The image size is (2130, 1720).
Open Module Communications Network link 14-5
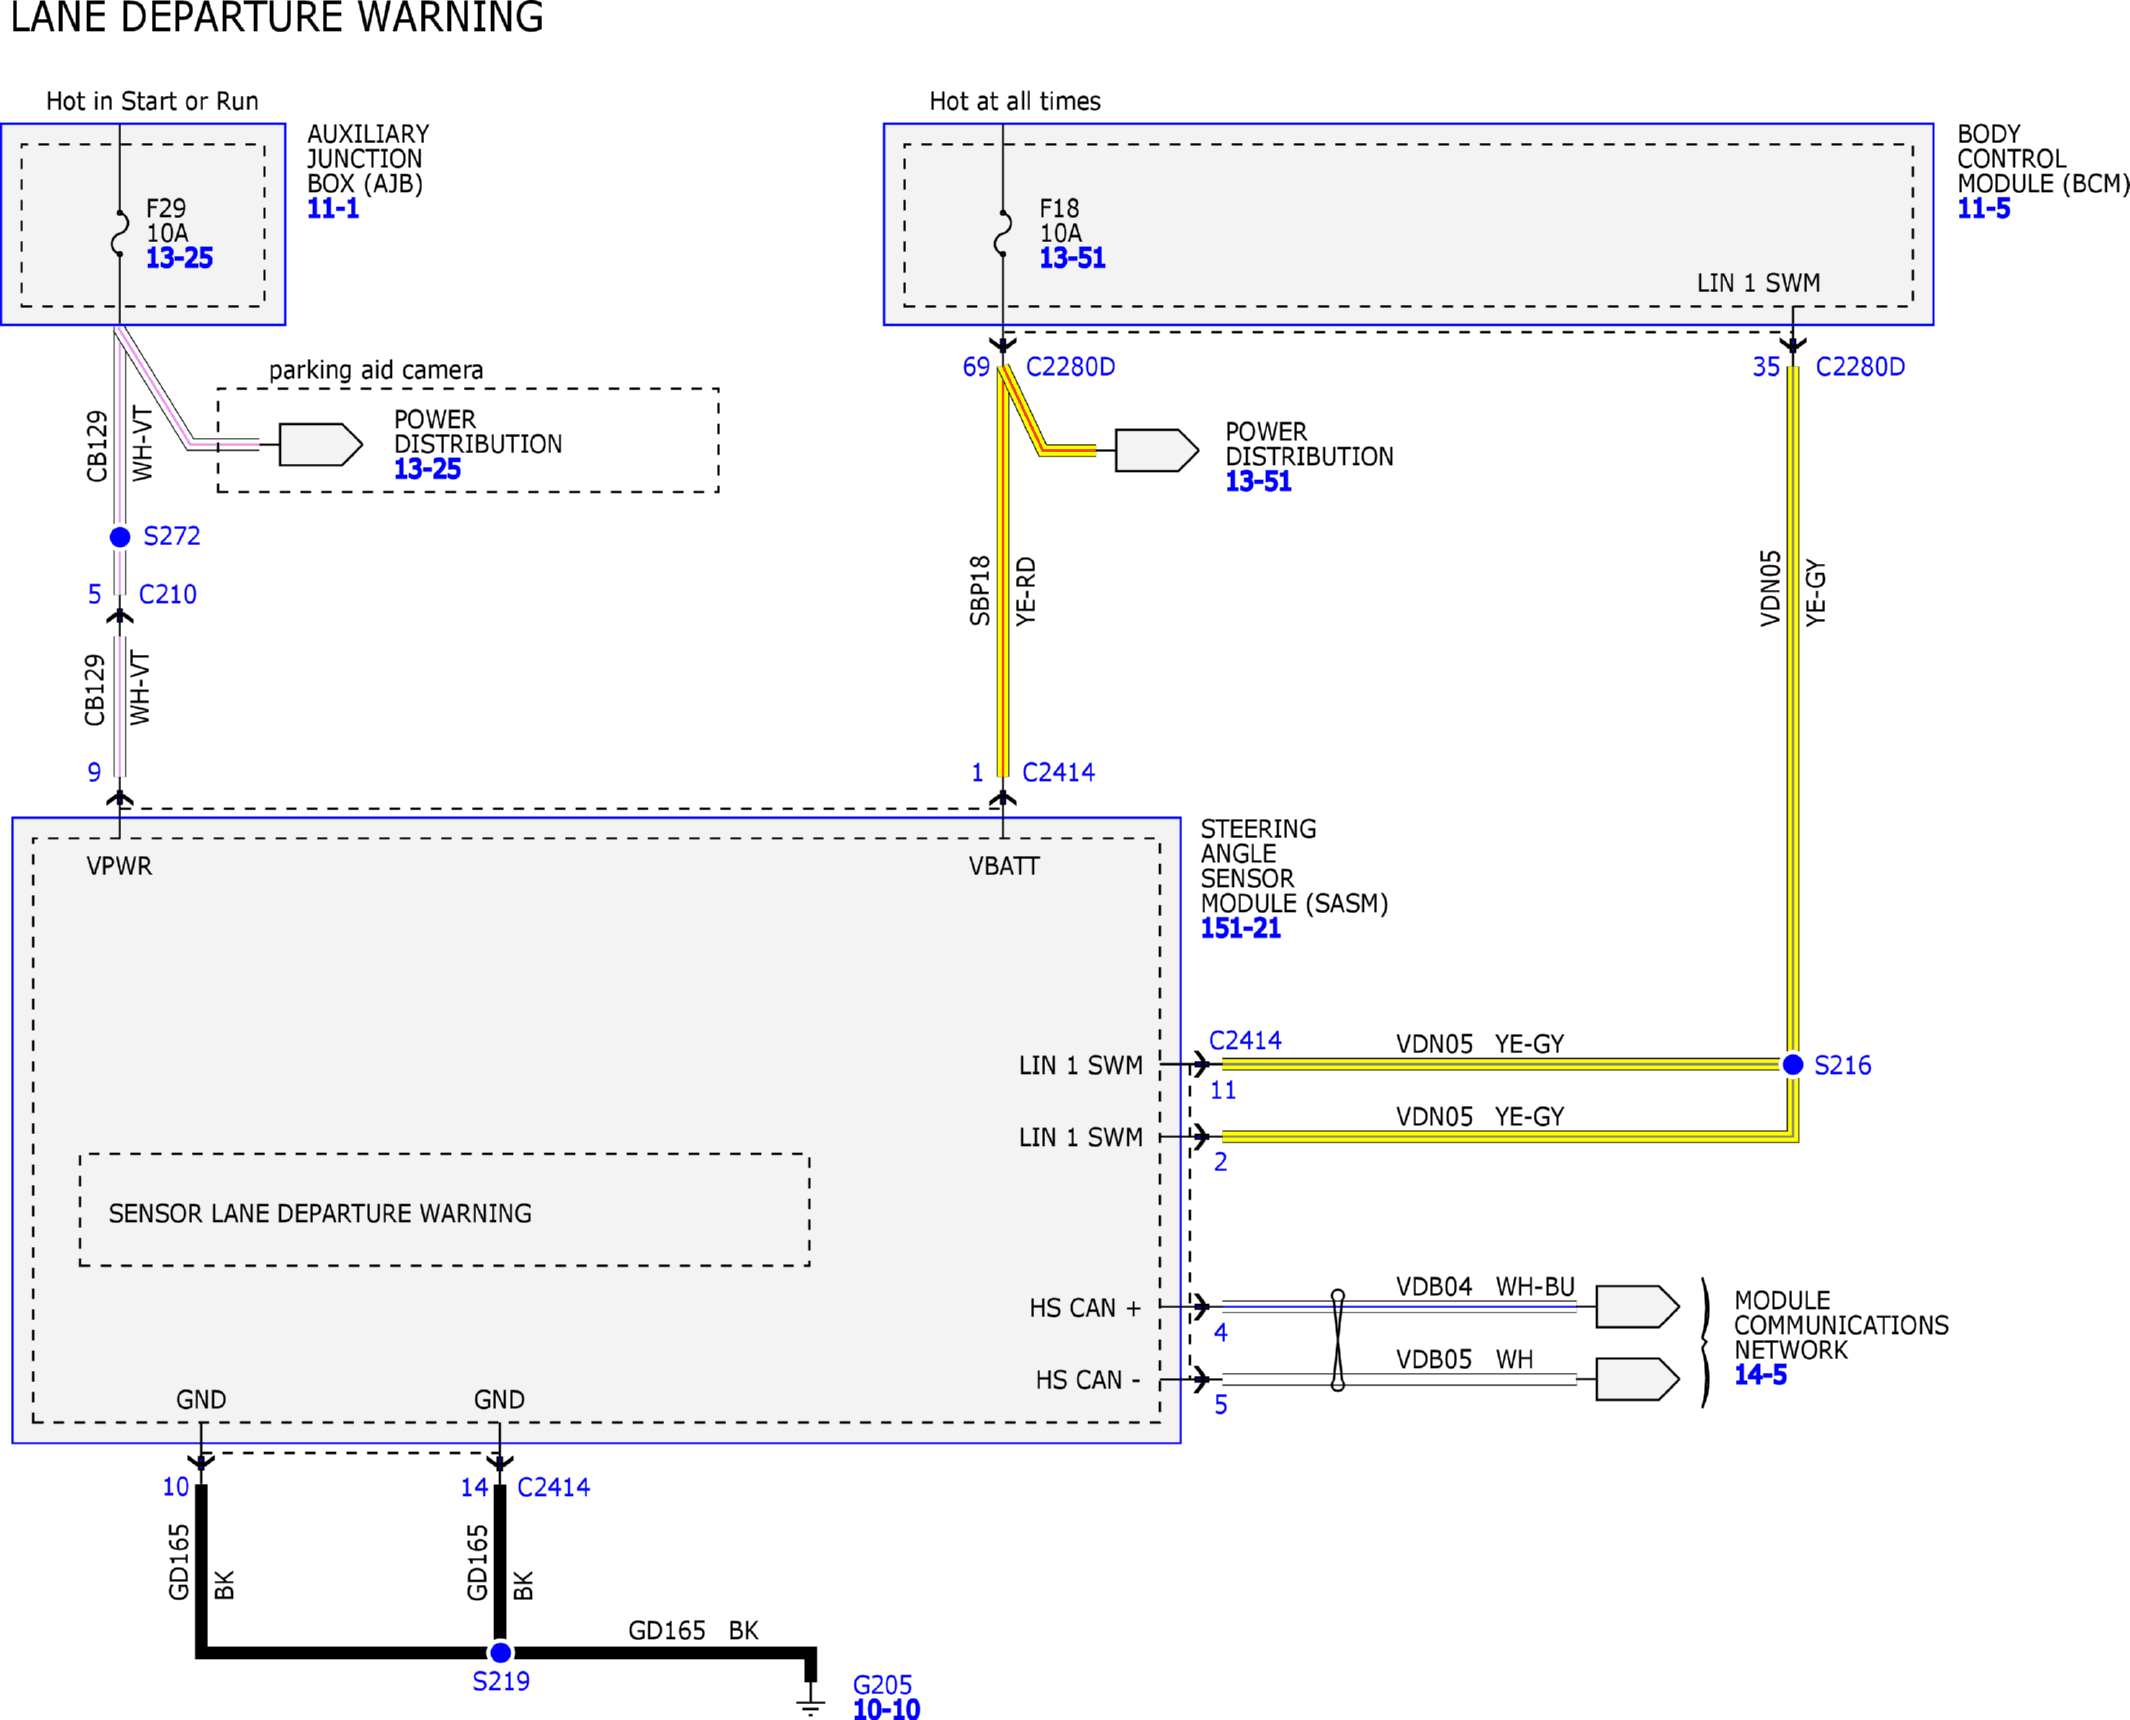[1760, 1375]
